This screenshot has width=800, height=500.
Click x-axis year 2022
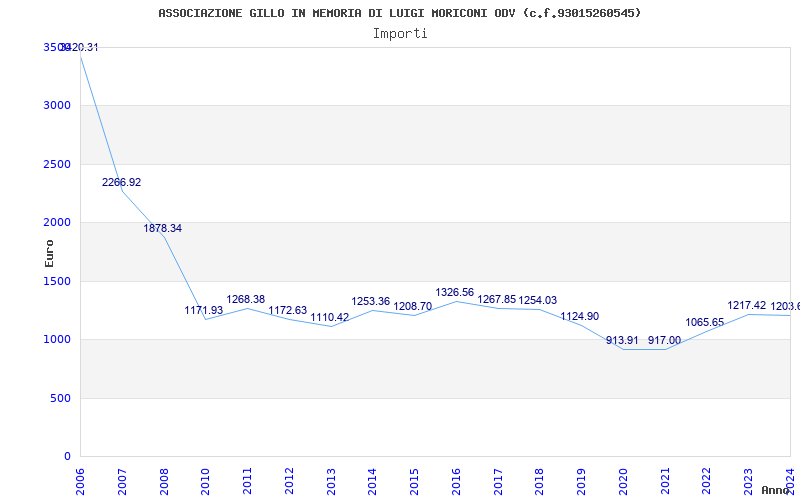(707, 482)
